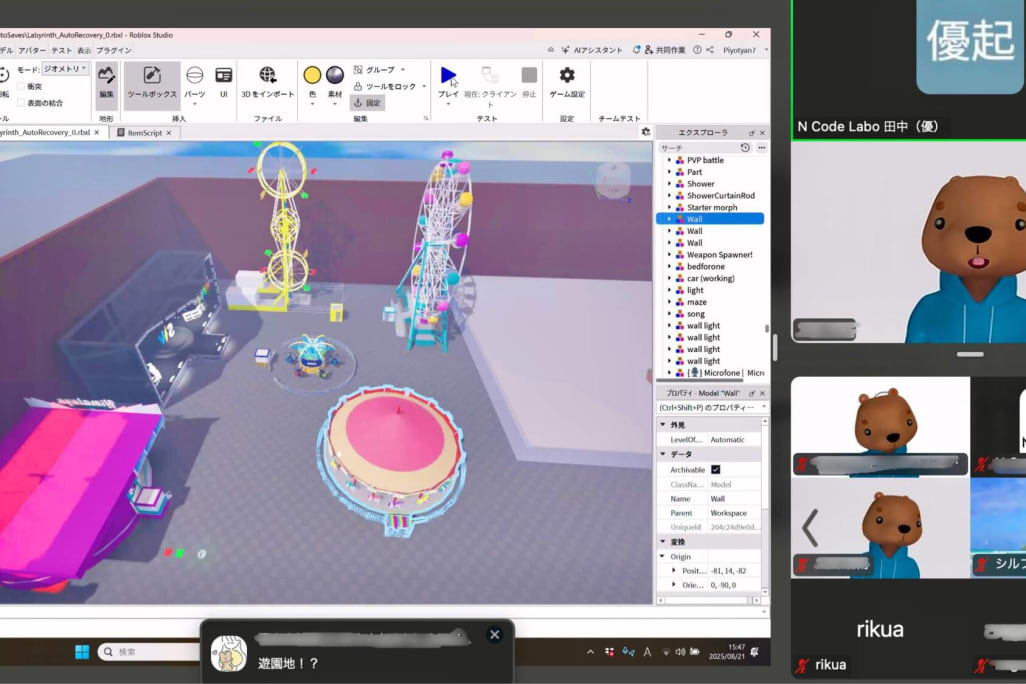Image resolution: width=1026 pixels, height=684 pixels.
Task: Expand the Position property row
Action: point(674,570)
